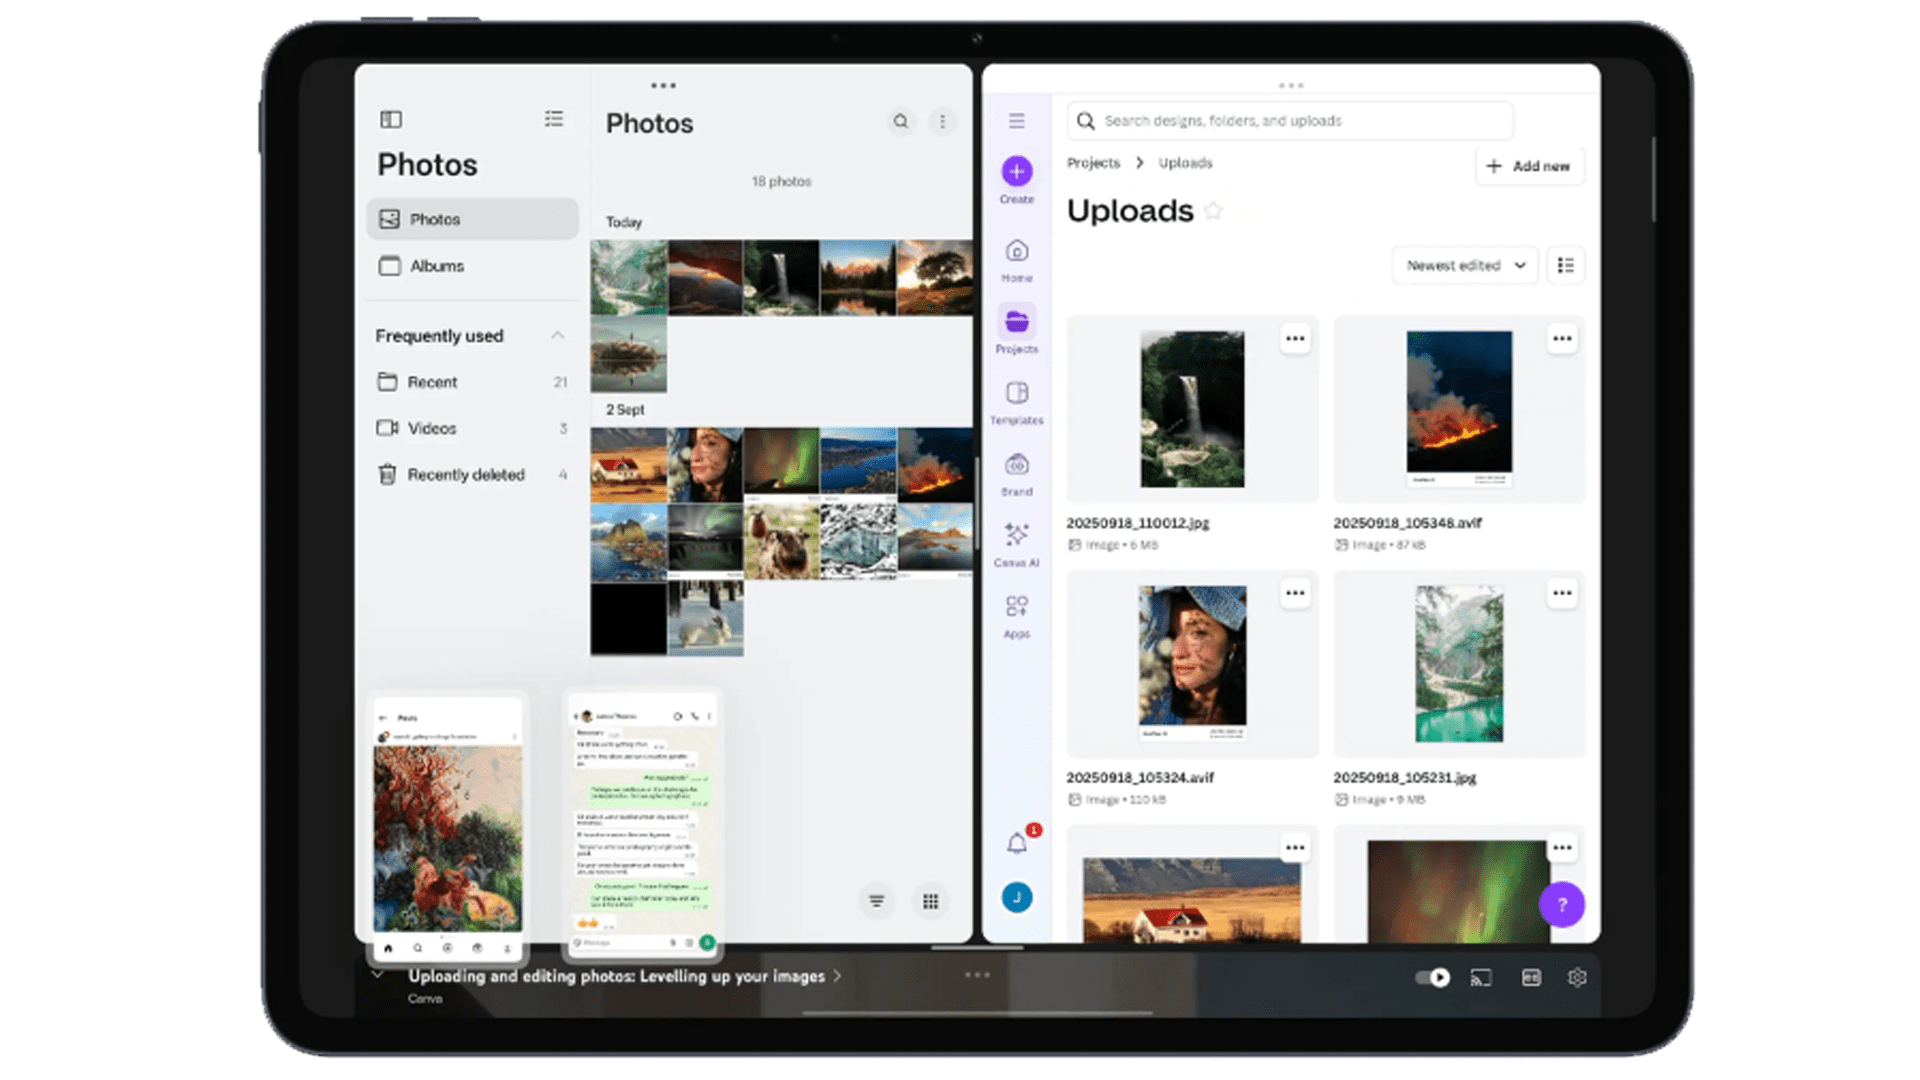
Task: Open the Newest edited sort dropdown
Action: (x=1465, y=266)
